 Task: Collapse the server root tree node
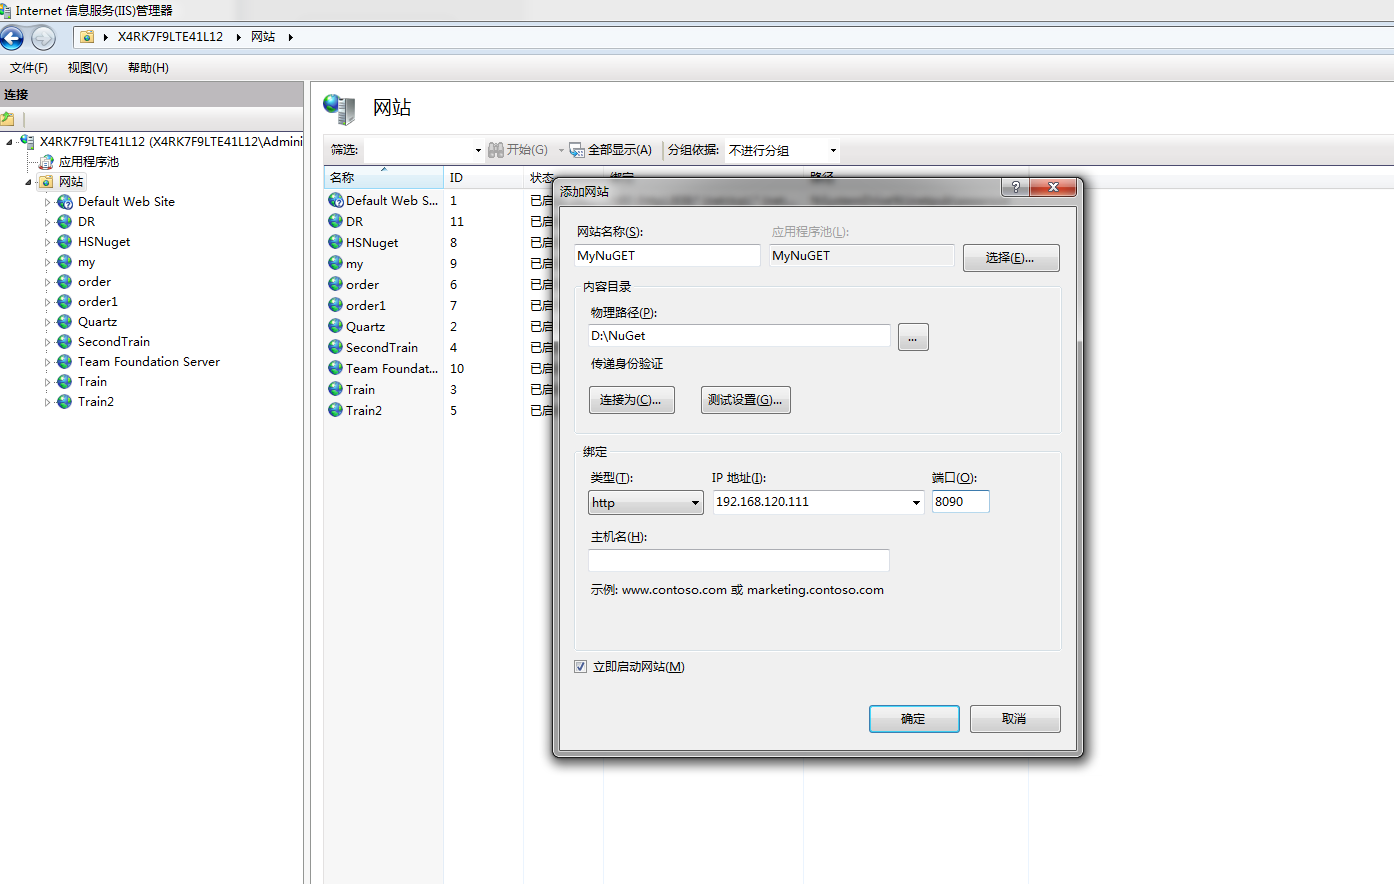pos(9,142)
